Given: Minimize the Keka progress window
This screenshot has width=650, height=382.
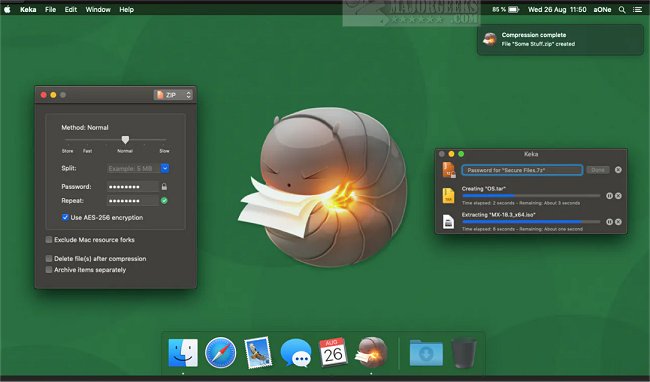Looking at the screenshot, I should [451, 154].
